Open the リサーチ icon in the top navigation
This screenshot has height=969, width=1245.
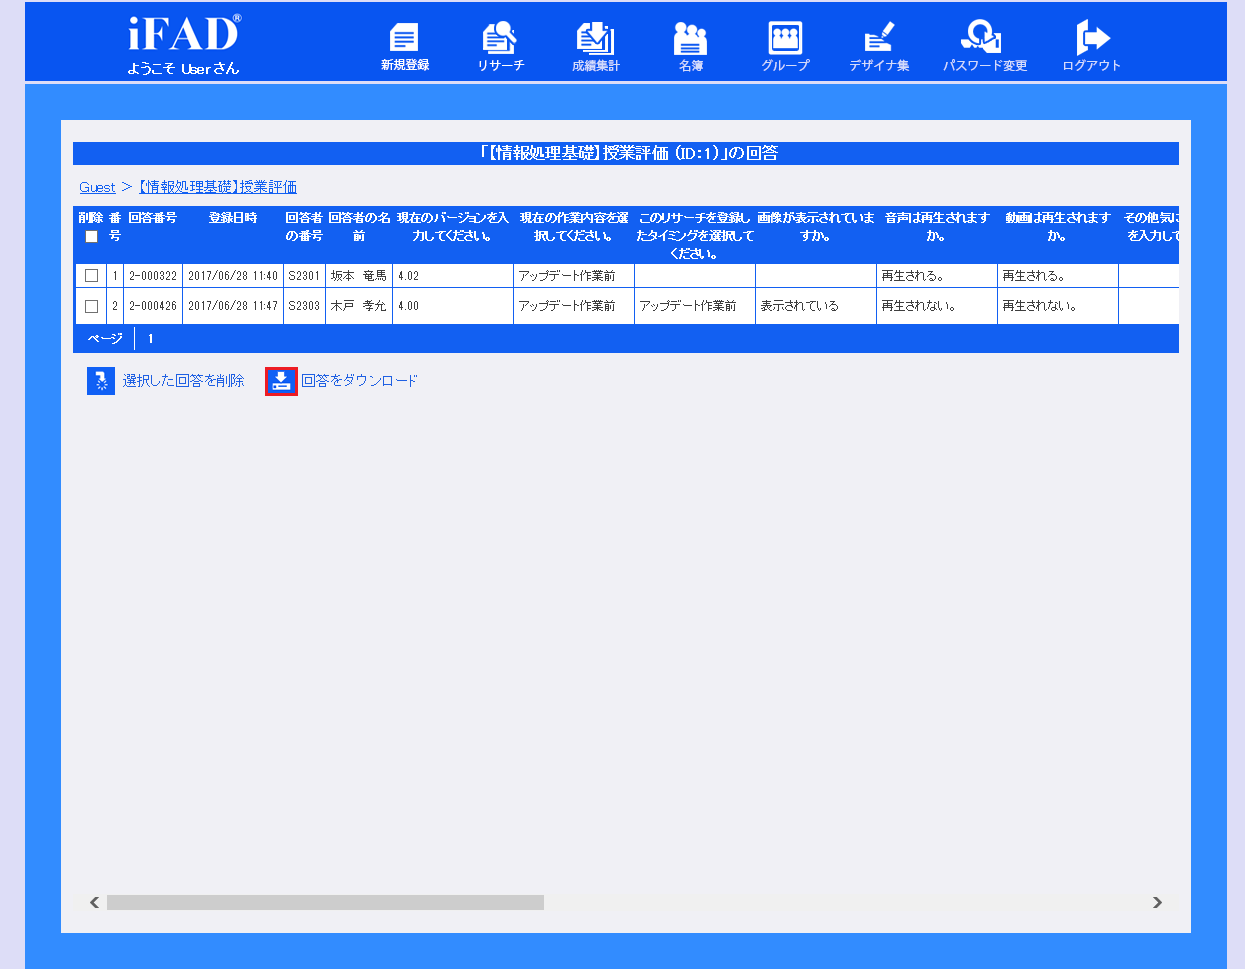[x=499, y=38]
